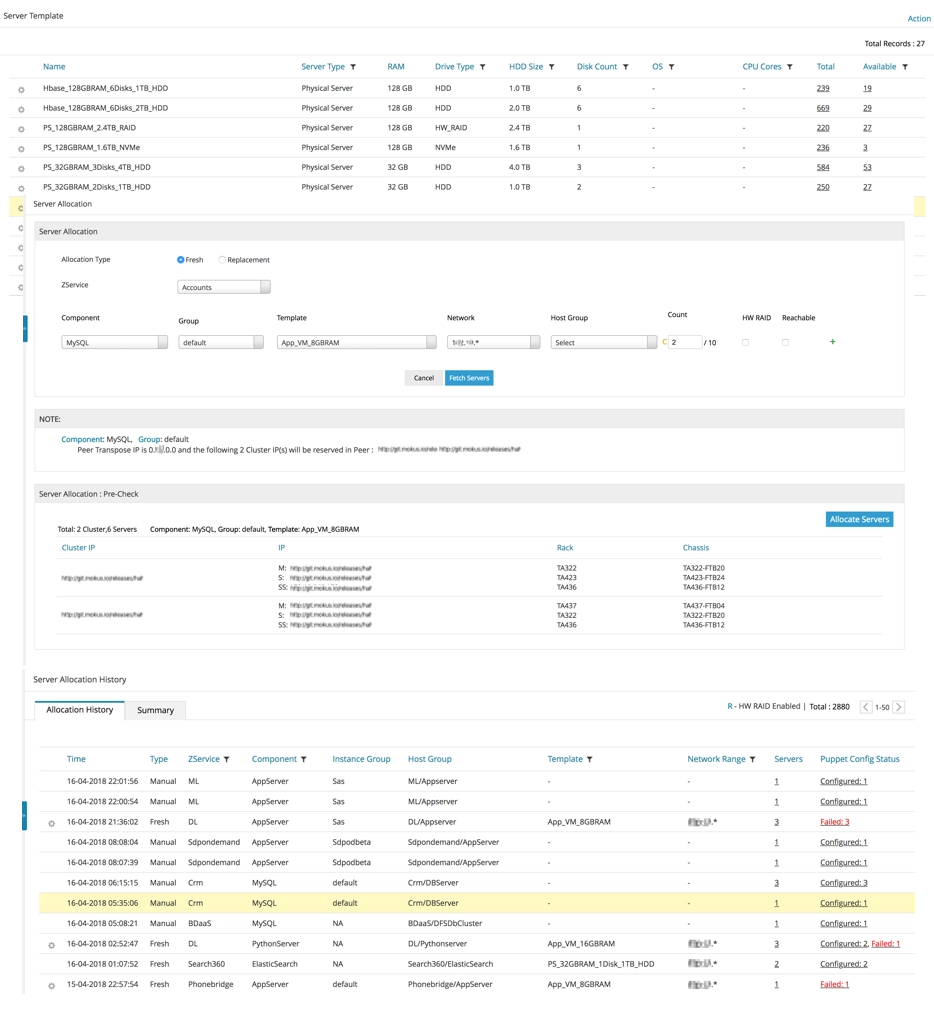Filter the Drive Type column
This screenshot has height=1024, width=934.
(x=483, y=67)
